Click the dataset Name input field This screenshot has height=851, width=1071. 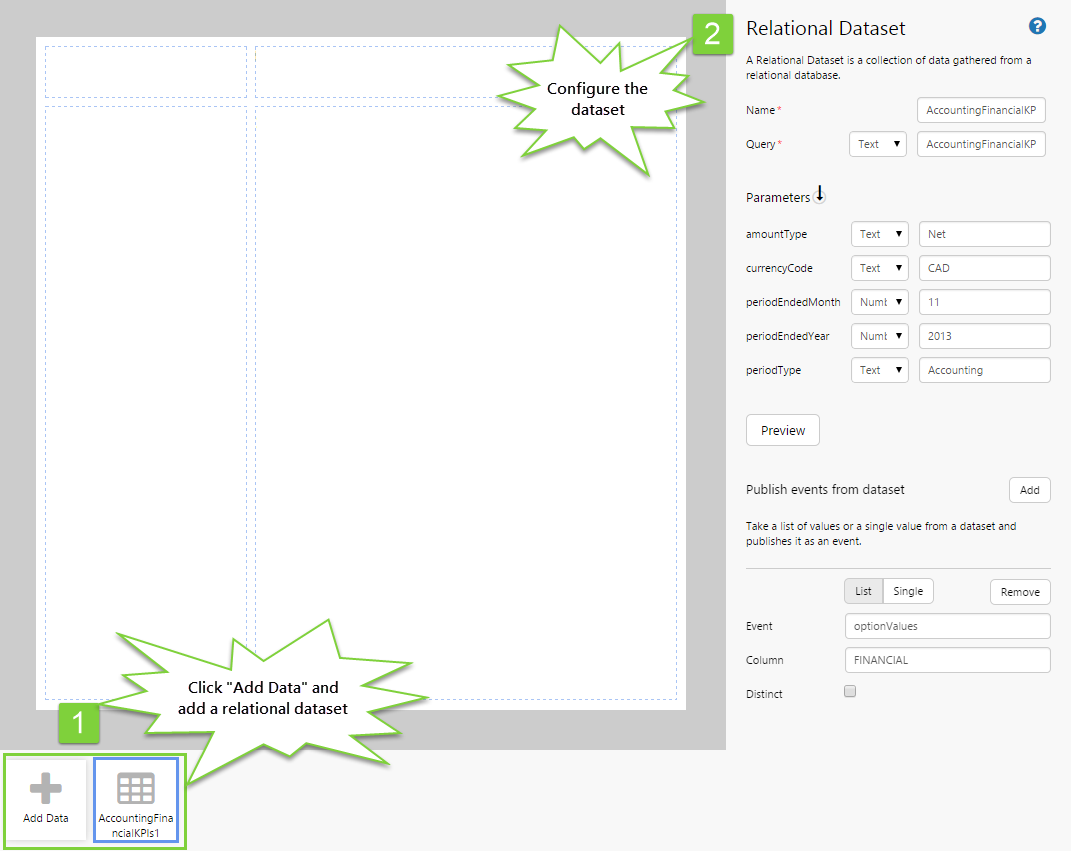coord(981,110)
